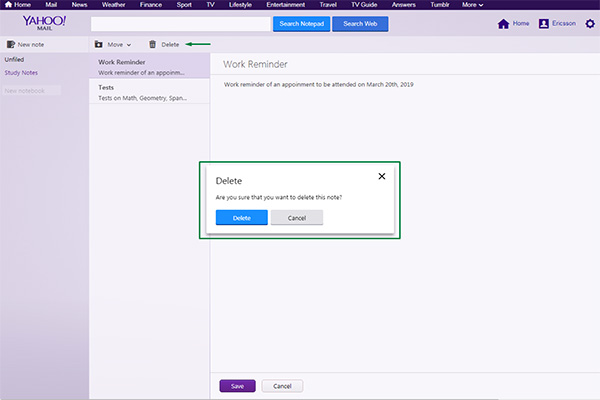Open Travel in the top navigation
This screenshot has width=600, height=400.
(x=328, y=5)
